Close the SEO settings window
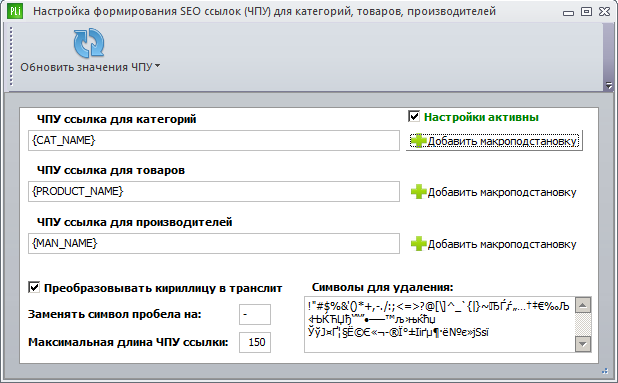This screenshot has width=618, height=383. (x=605, y=12)
